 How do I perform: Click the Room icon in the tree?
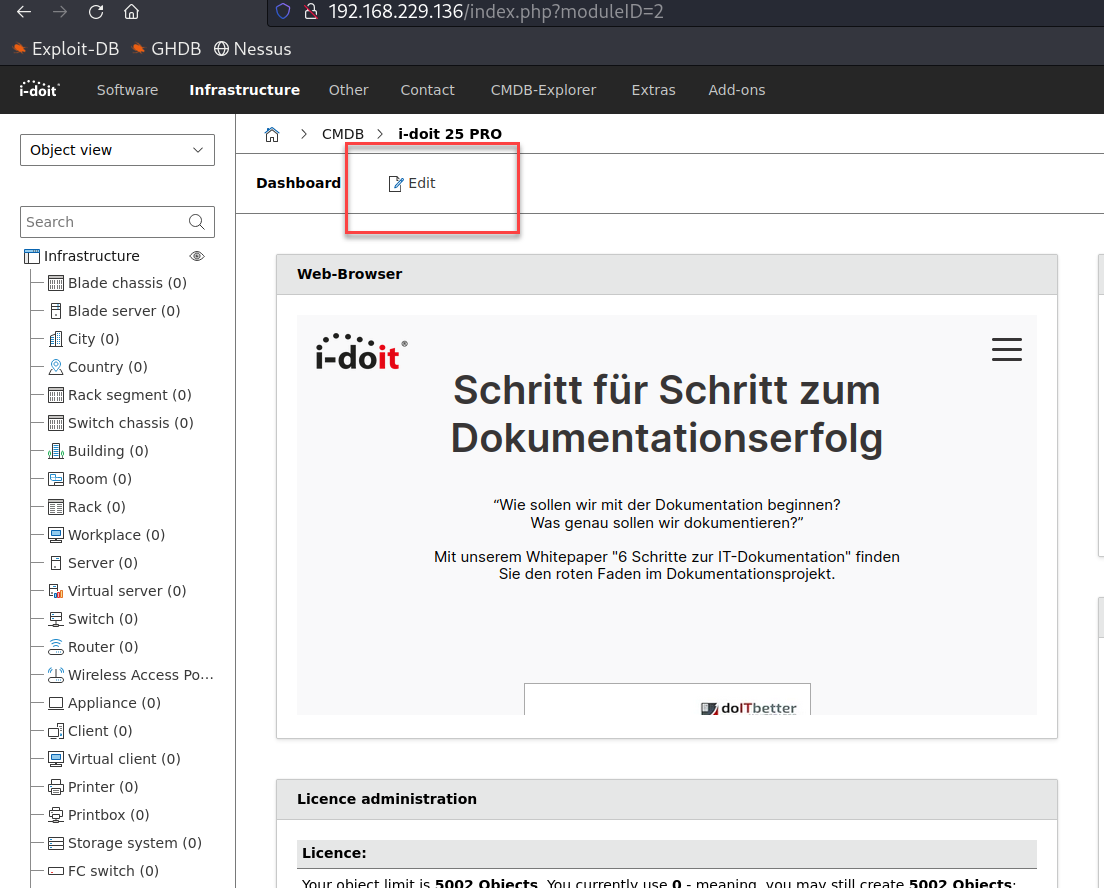[56, 479]
